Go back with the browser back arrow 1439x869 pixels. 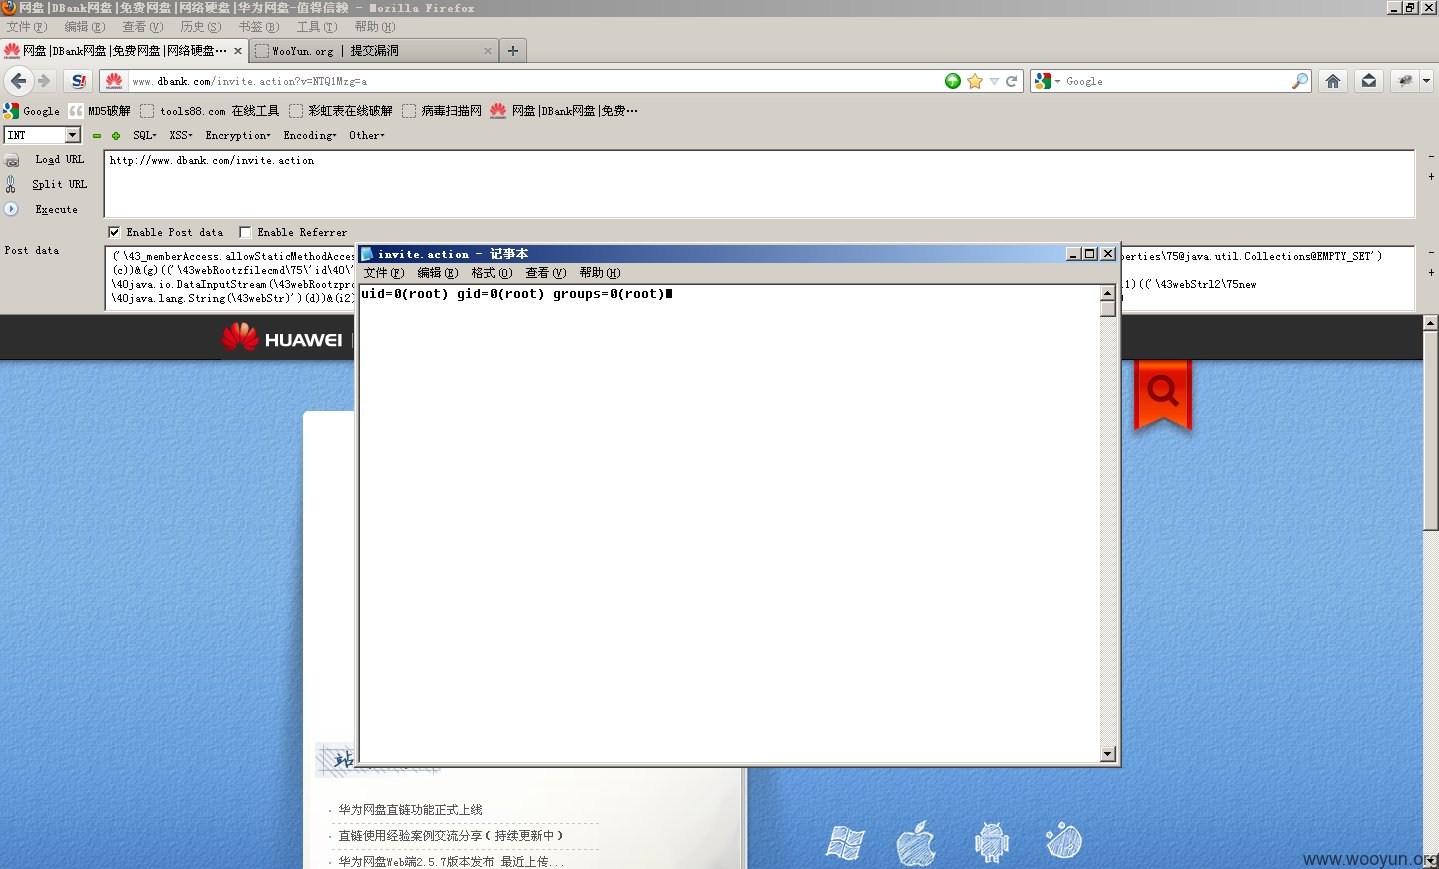[18, 81]
